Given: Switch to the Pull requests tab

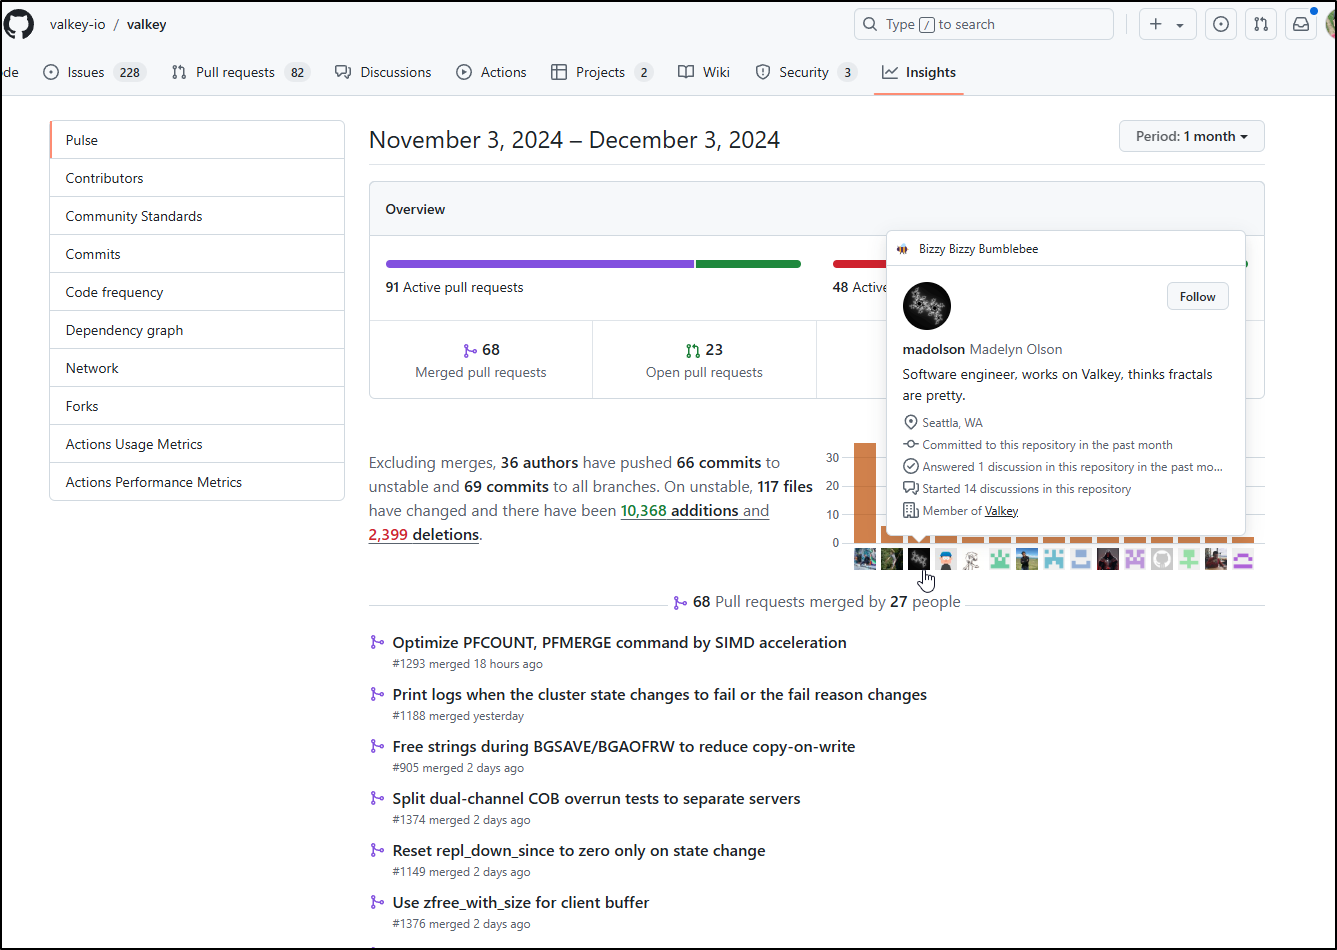Looking at the screenshot, I should 240,72.
